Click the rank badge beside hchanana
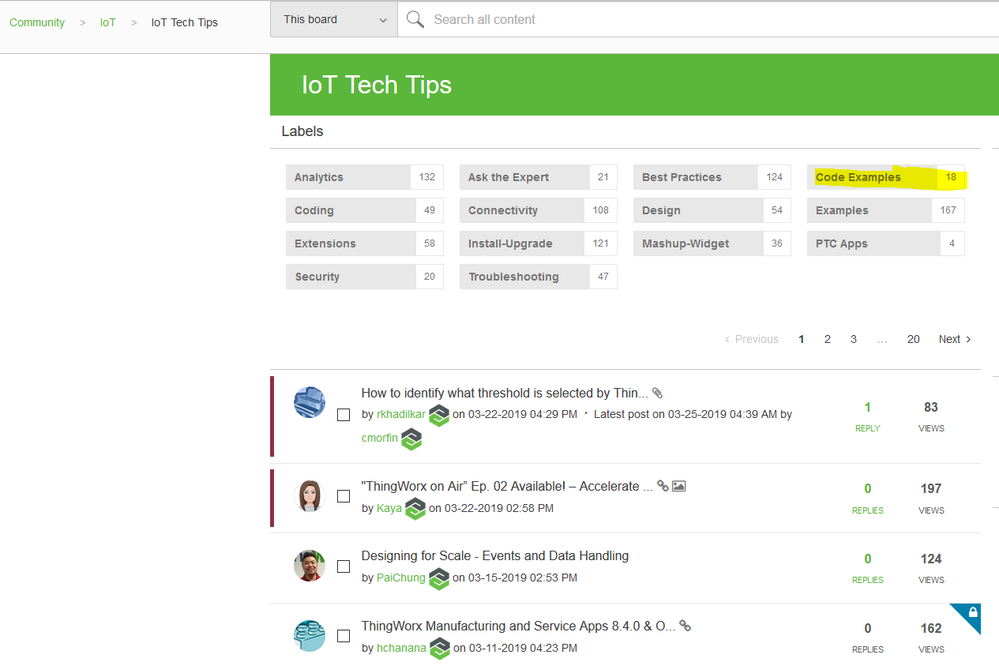The width and height of the screenshot is (999, 667). [440, 649]
